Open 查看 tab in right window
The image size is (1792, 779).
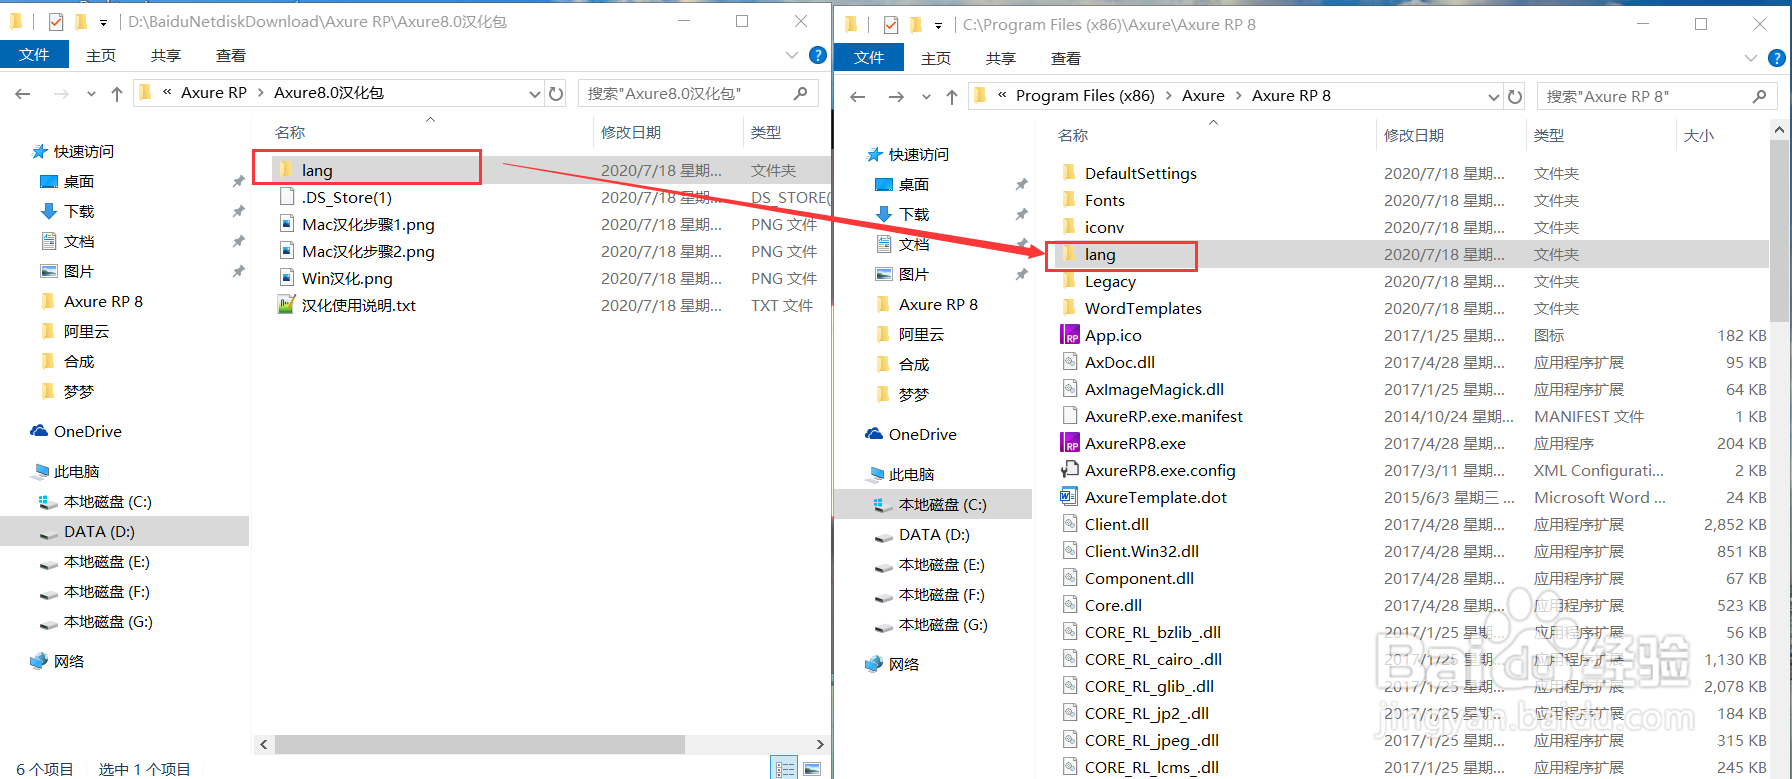[1066, 58]
